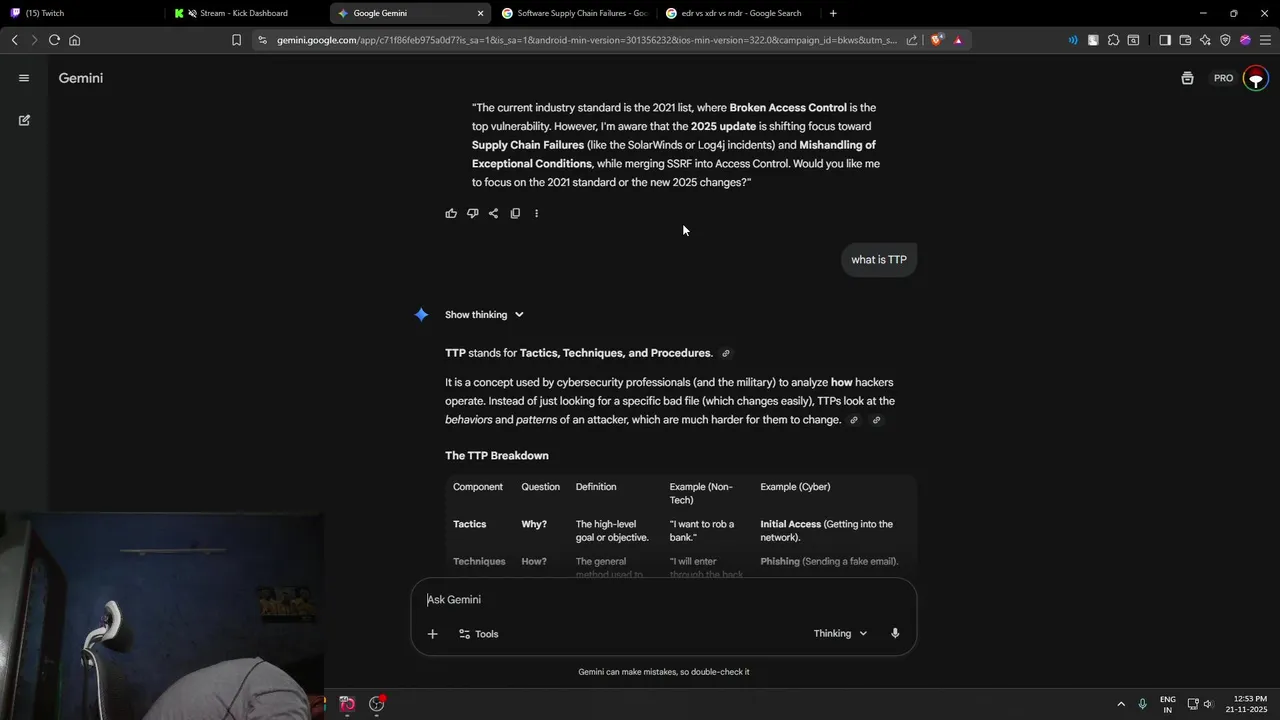Click thumbs up on the OWASP response
This screenshot has height=720, width=1280.
click(x=451, y=213)
